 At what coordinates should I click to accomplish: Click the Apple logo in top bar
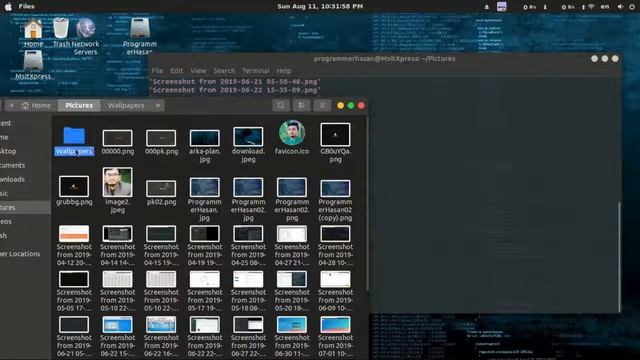[8, 7]
